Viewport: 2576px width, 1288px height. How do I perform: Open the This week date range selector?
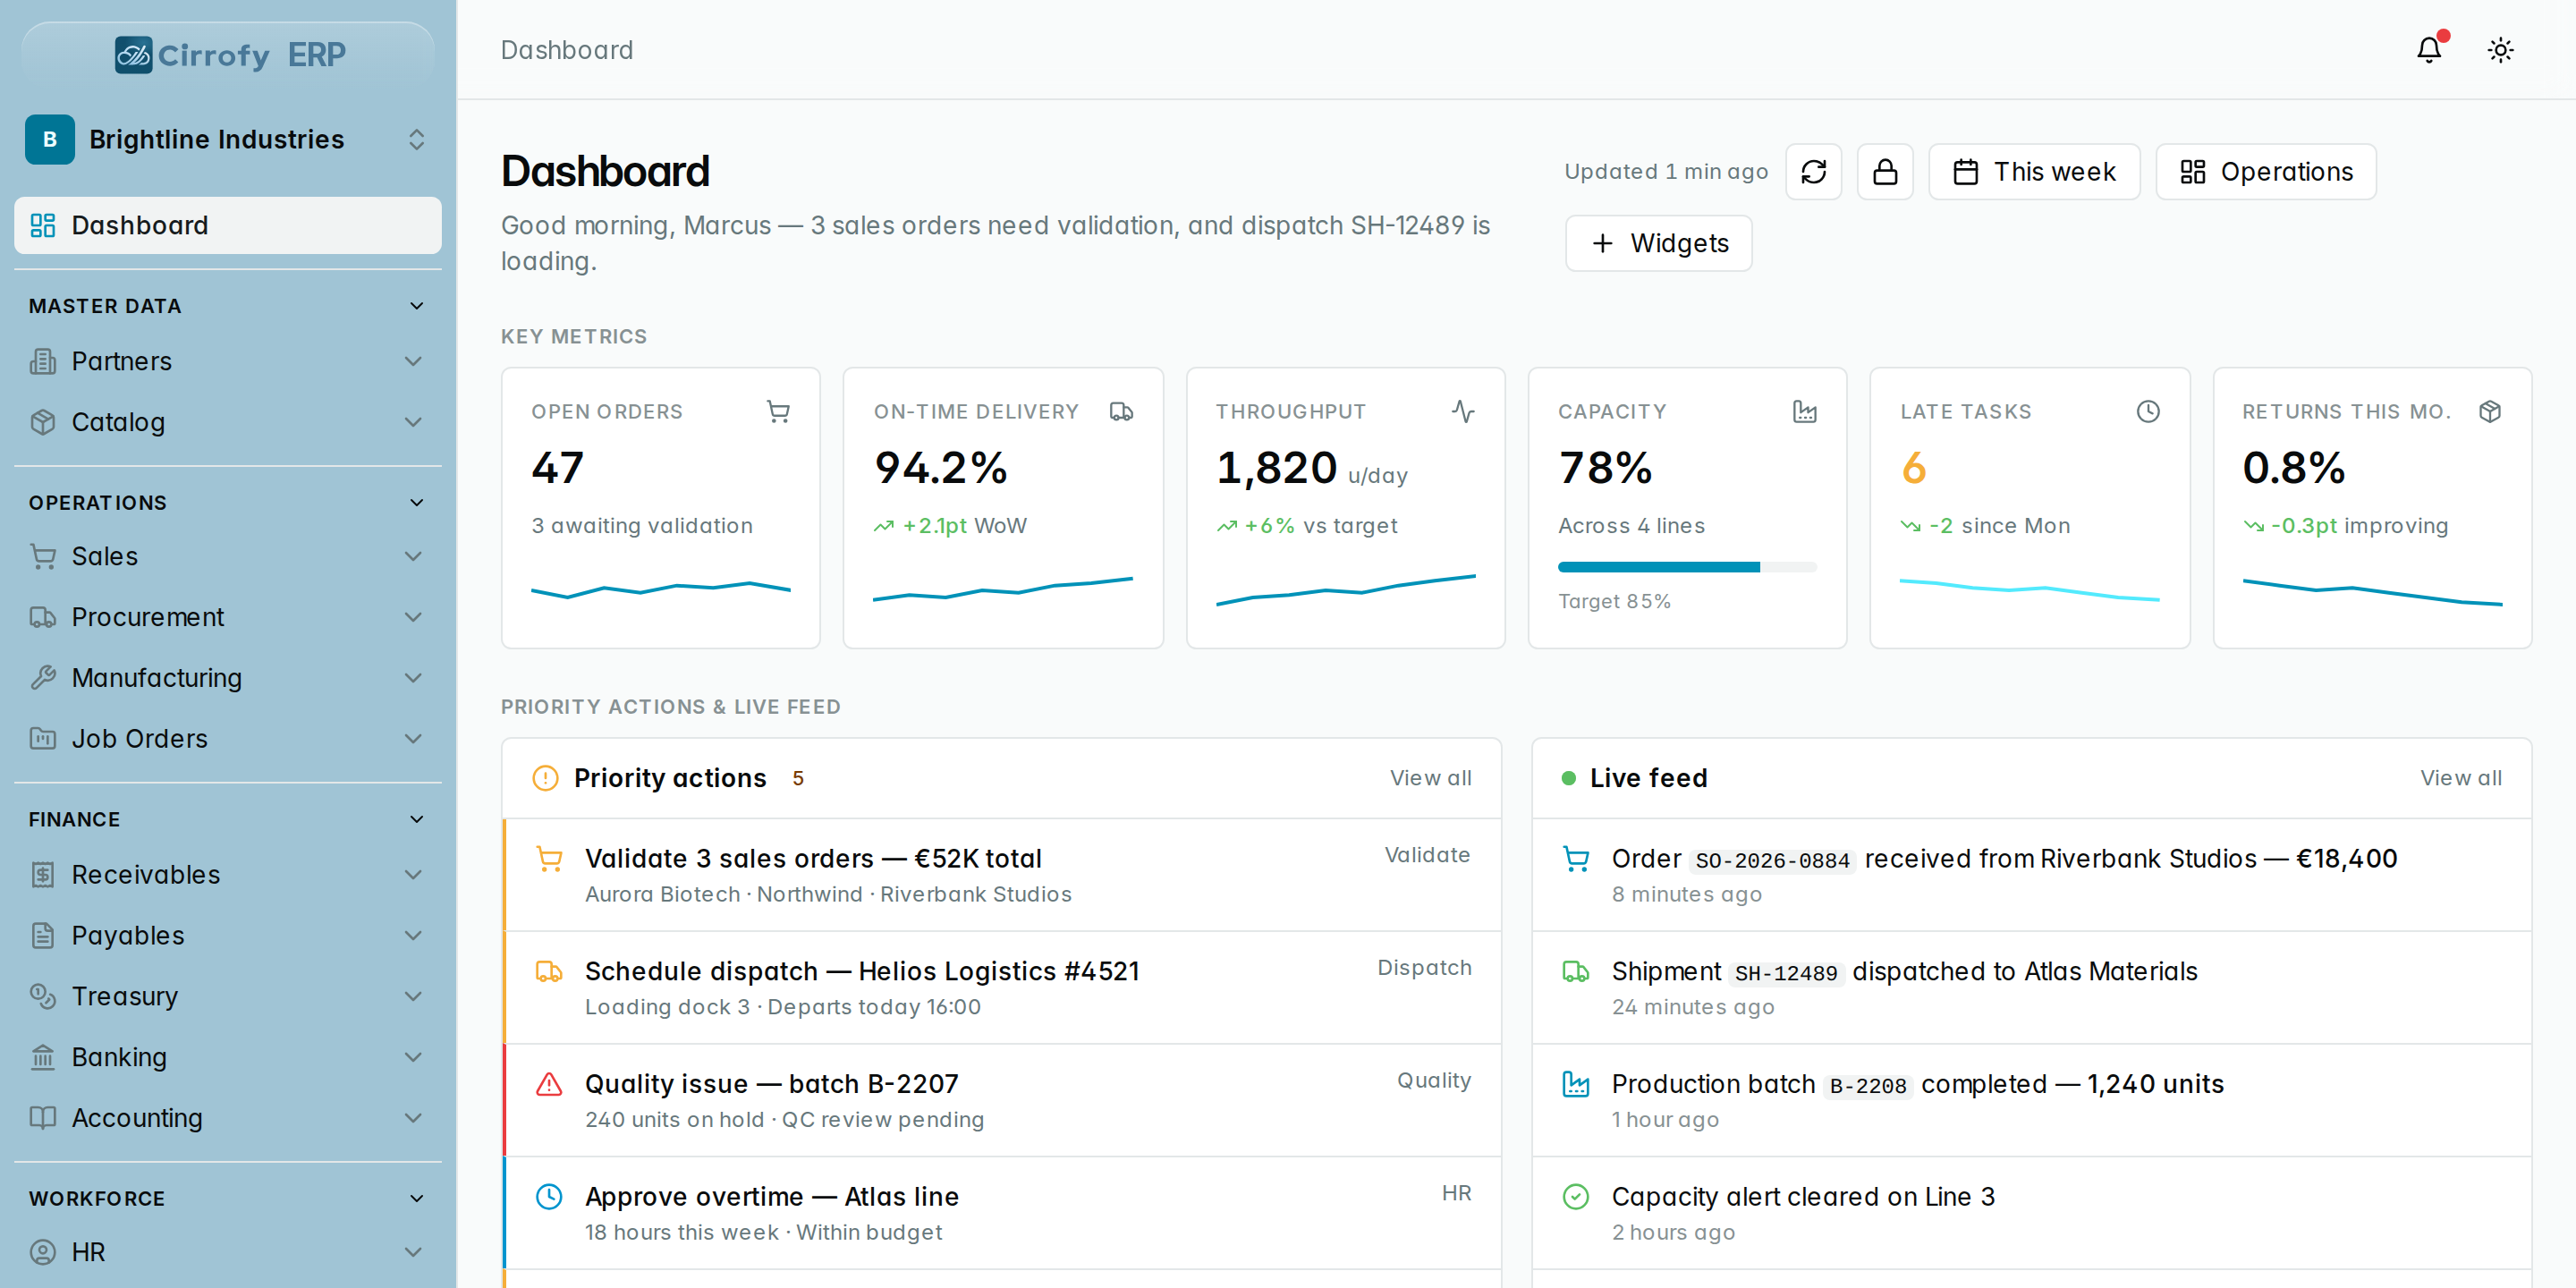pos(2034,172)
